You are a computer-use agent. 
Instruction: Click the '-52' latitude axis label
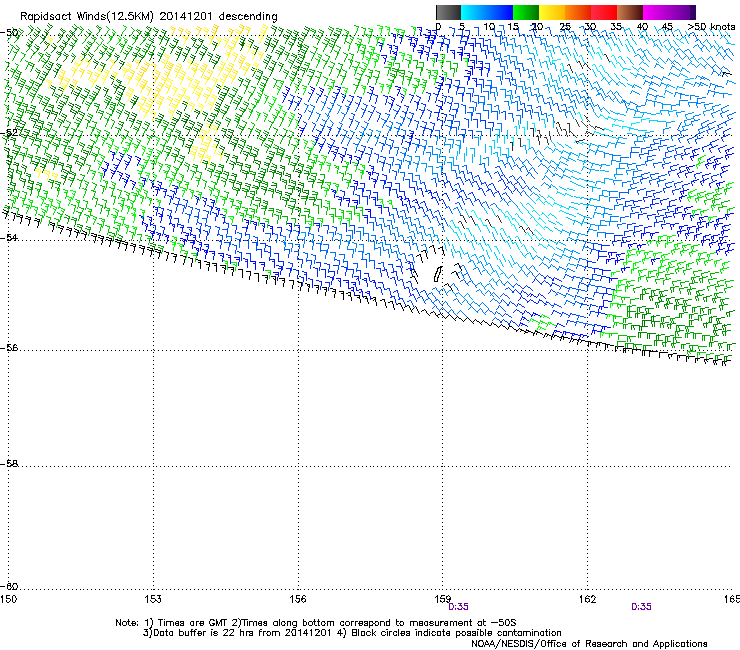click(x=9, y=133)
